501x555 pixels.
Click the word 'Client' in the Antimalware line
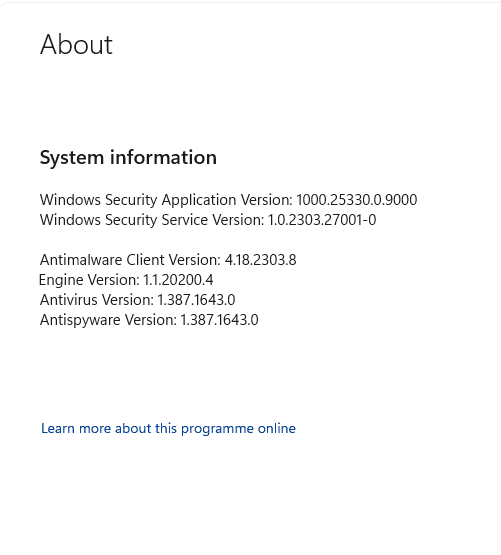coord(145,260)
